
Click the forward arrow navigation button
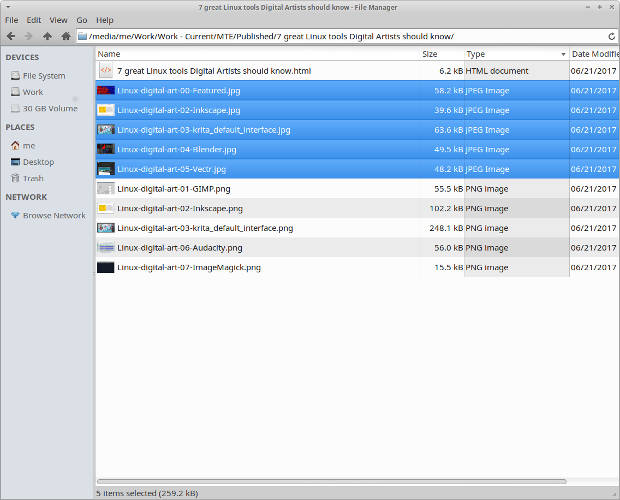(28, 36)
